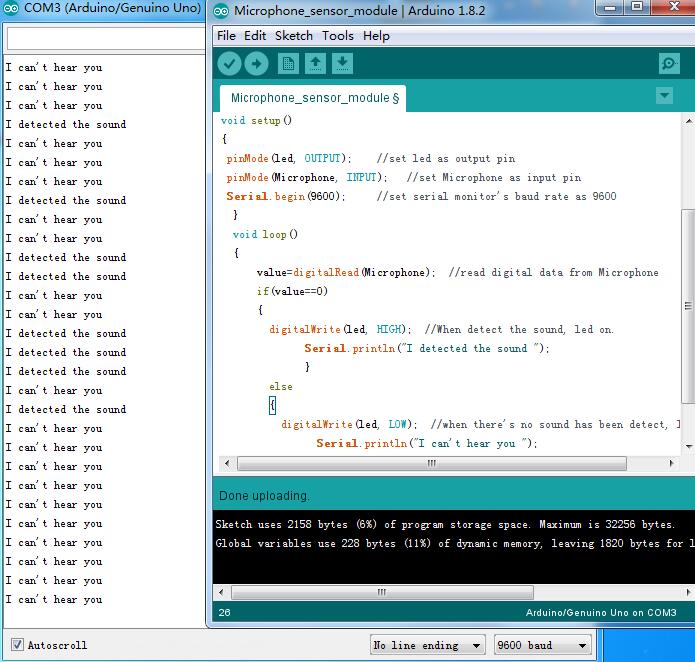Open the No line ending dropdown
The height and width of the screenshot is (662, 695).
pyautogui.click(x=428, y=645)
